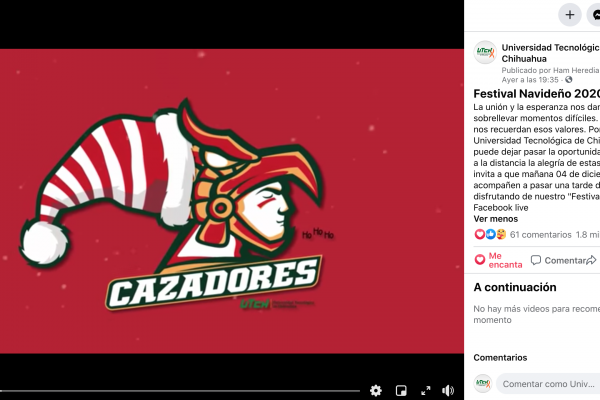
Task: Click the public globe privacy icon
Action: [569, 80]
